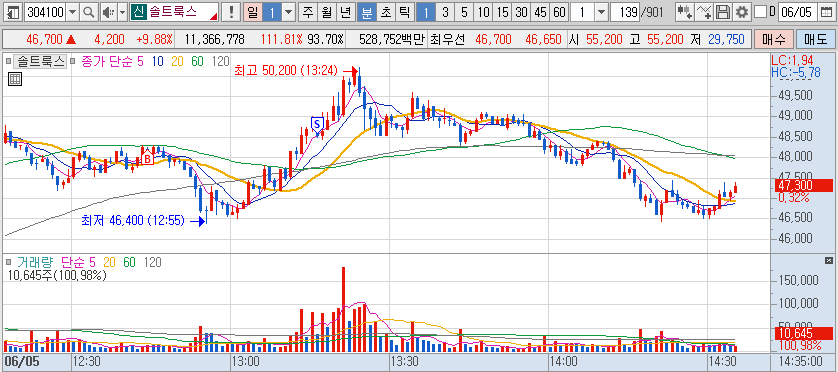Click the bar count field showing 139
Image resolution: width=838 pixels, height=372 pixels.
625,12
